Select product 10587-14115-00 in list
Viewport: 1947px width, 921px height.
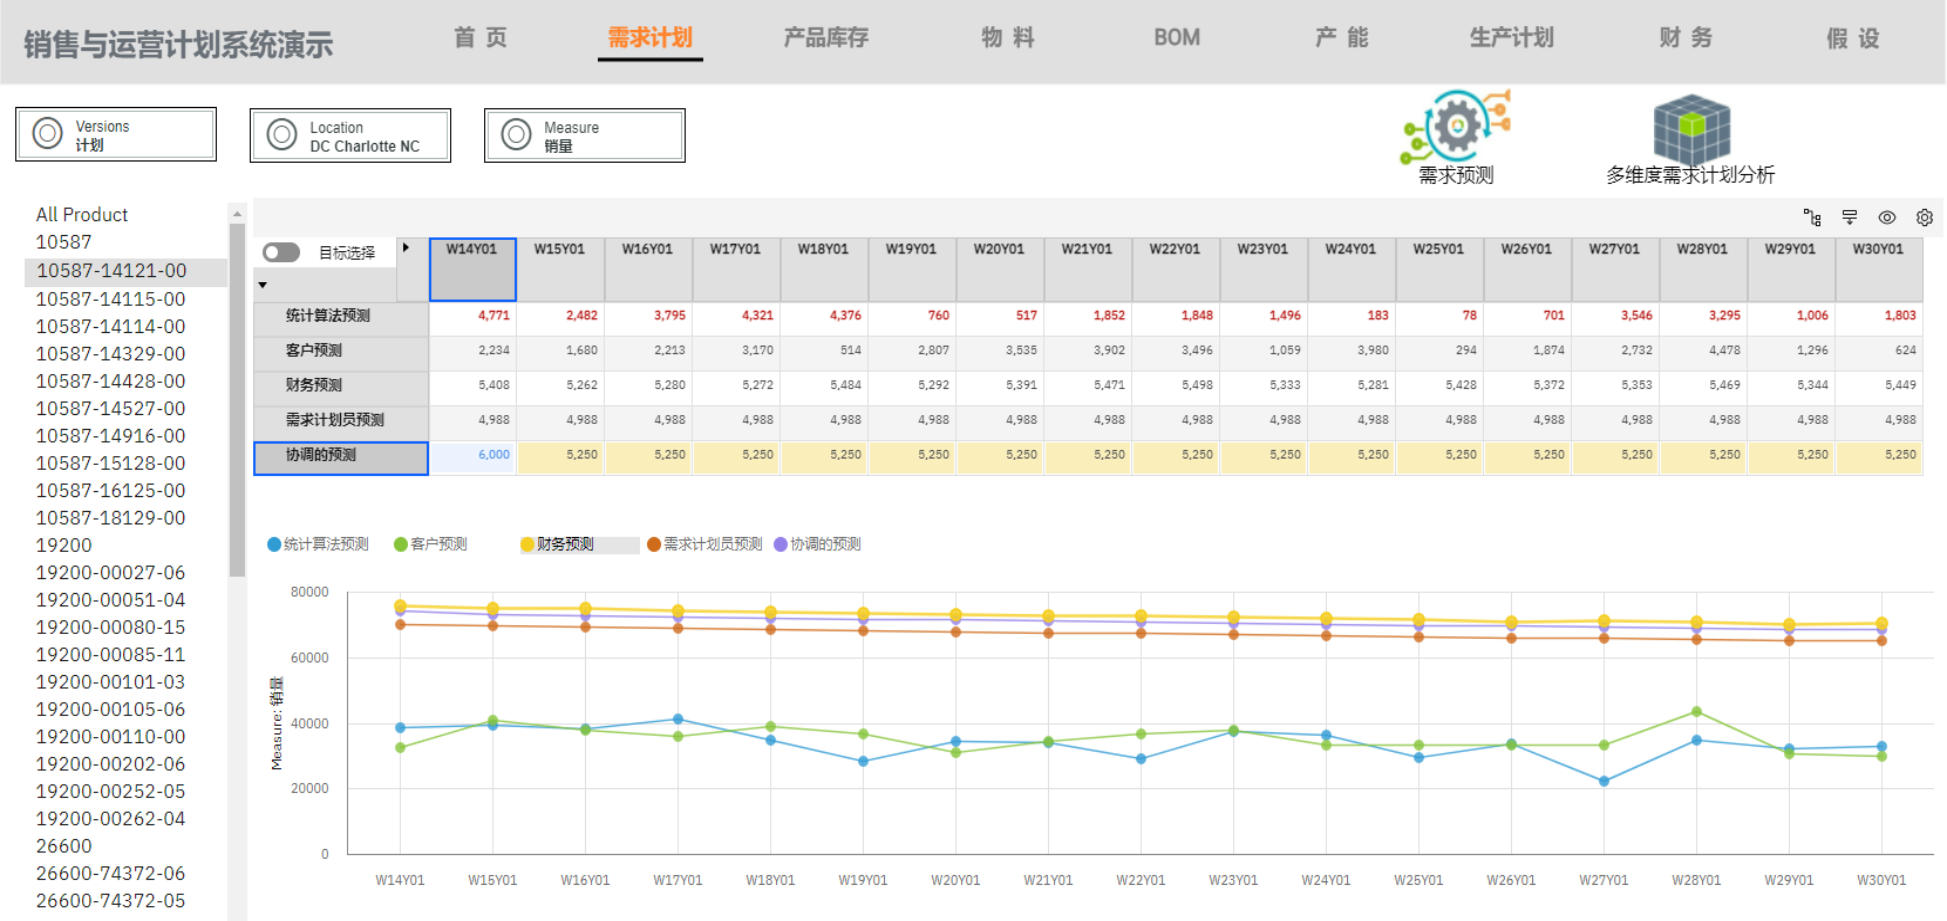click(110, 299)
